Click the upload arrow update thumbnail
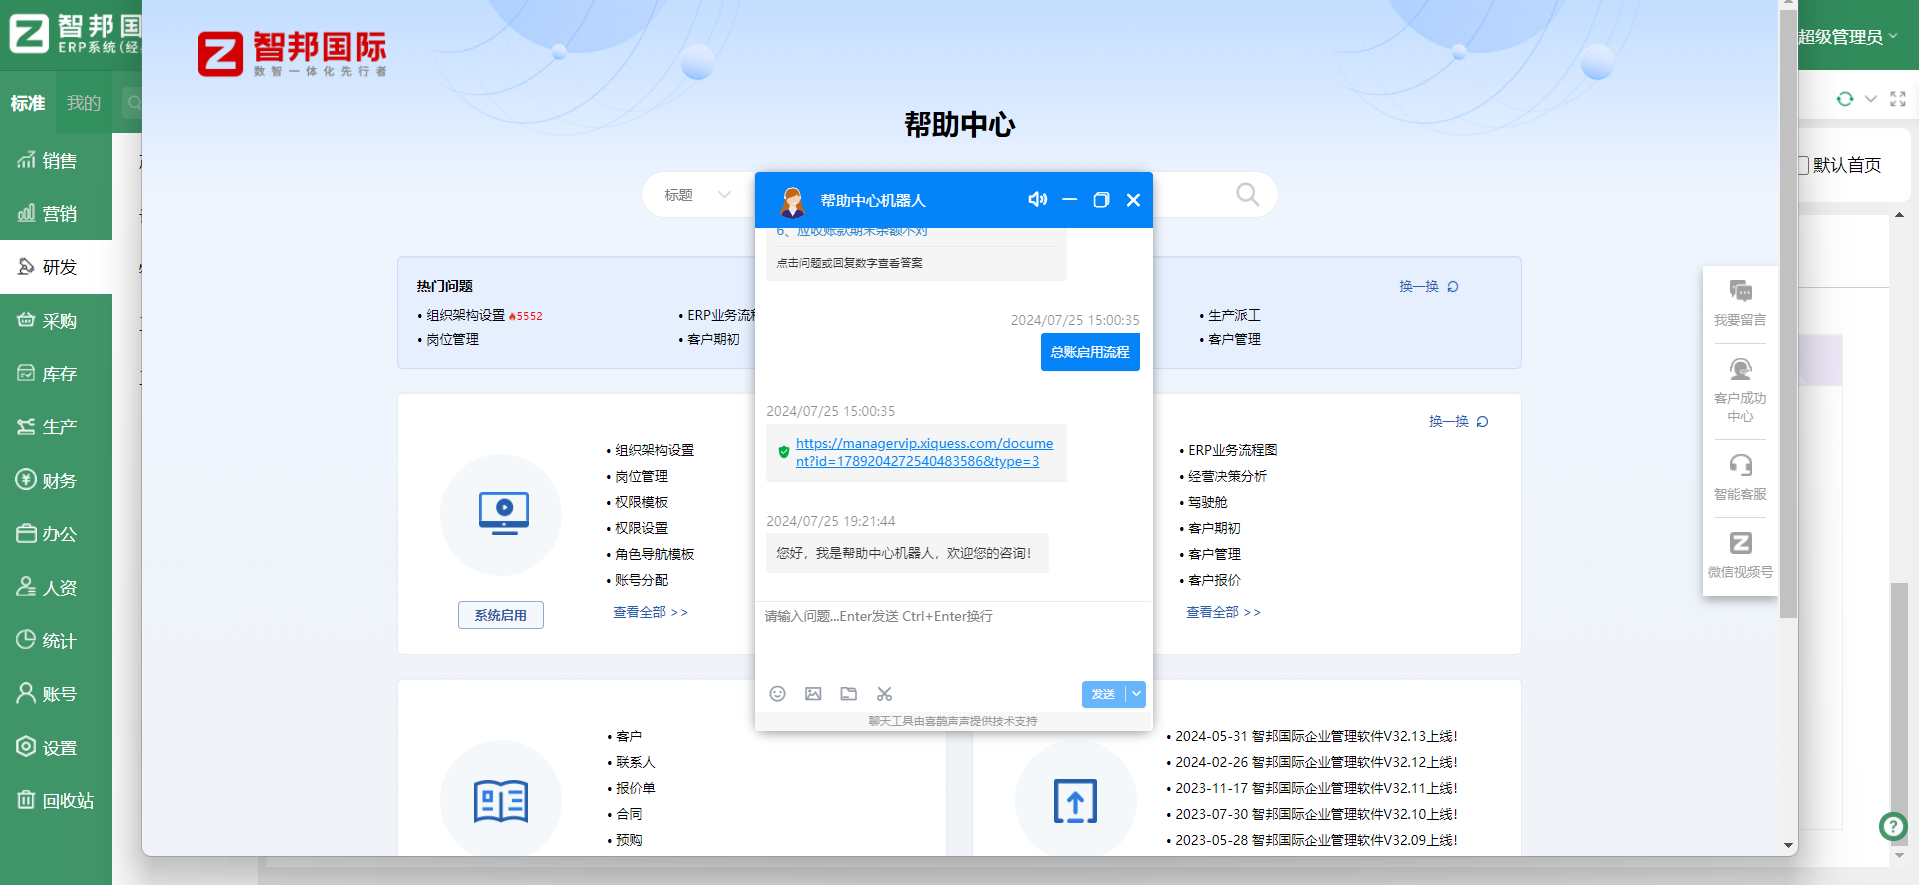 click(x=1076, y=801)
